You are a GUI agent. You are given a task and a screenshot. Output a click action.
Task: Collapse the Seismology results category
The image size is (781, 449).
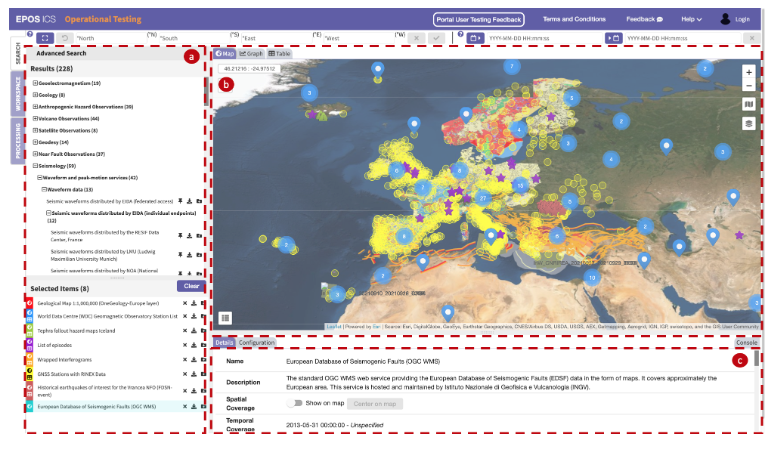(35, 165)
